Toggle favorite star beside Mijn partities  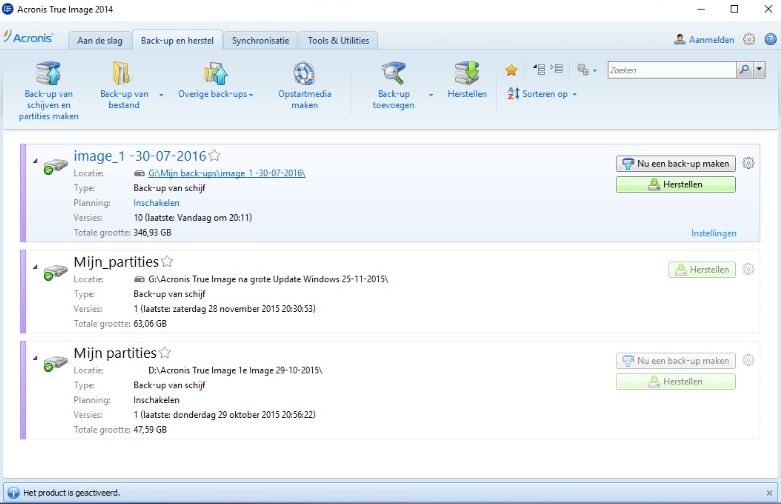[x=165, y=353]
